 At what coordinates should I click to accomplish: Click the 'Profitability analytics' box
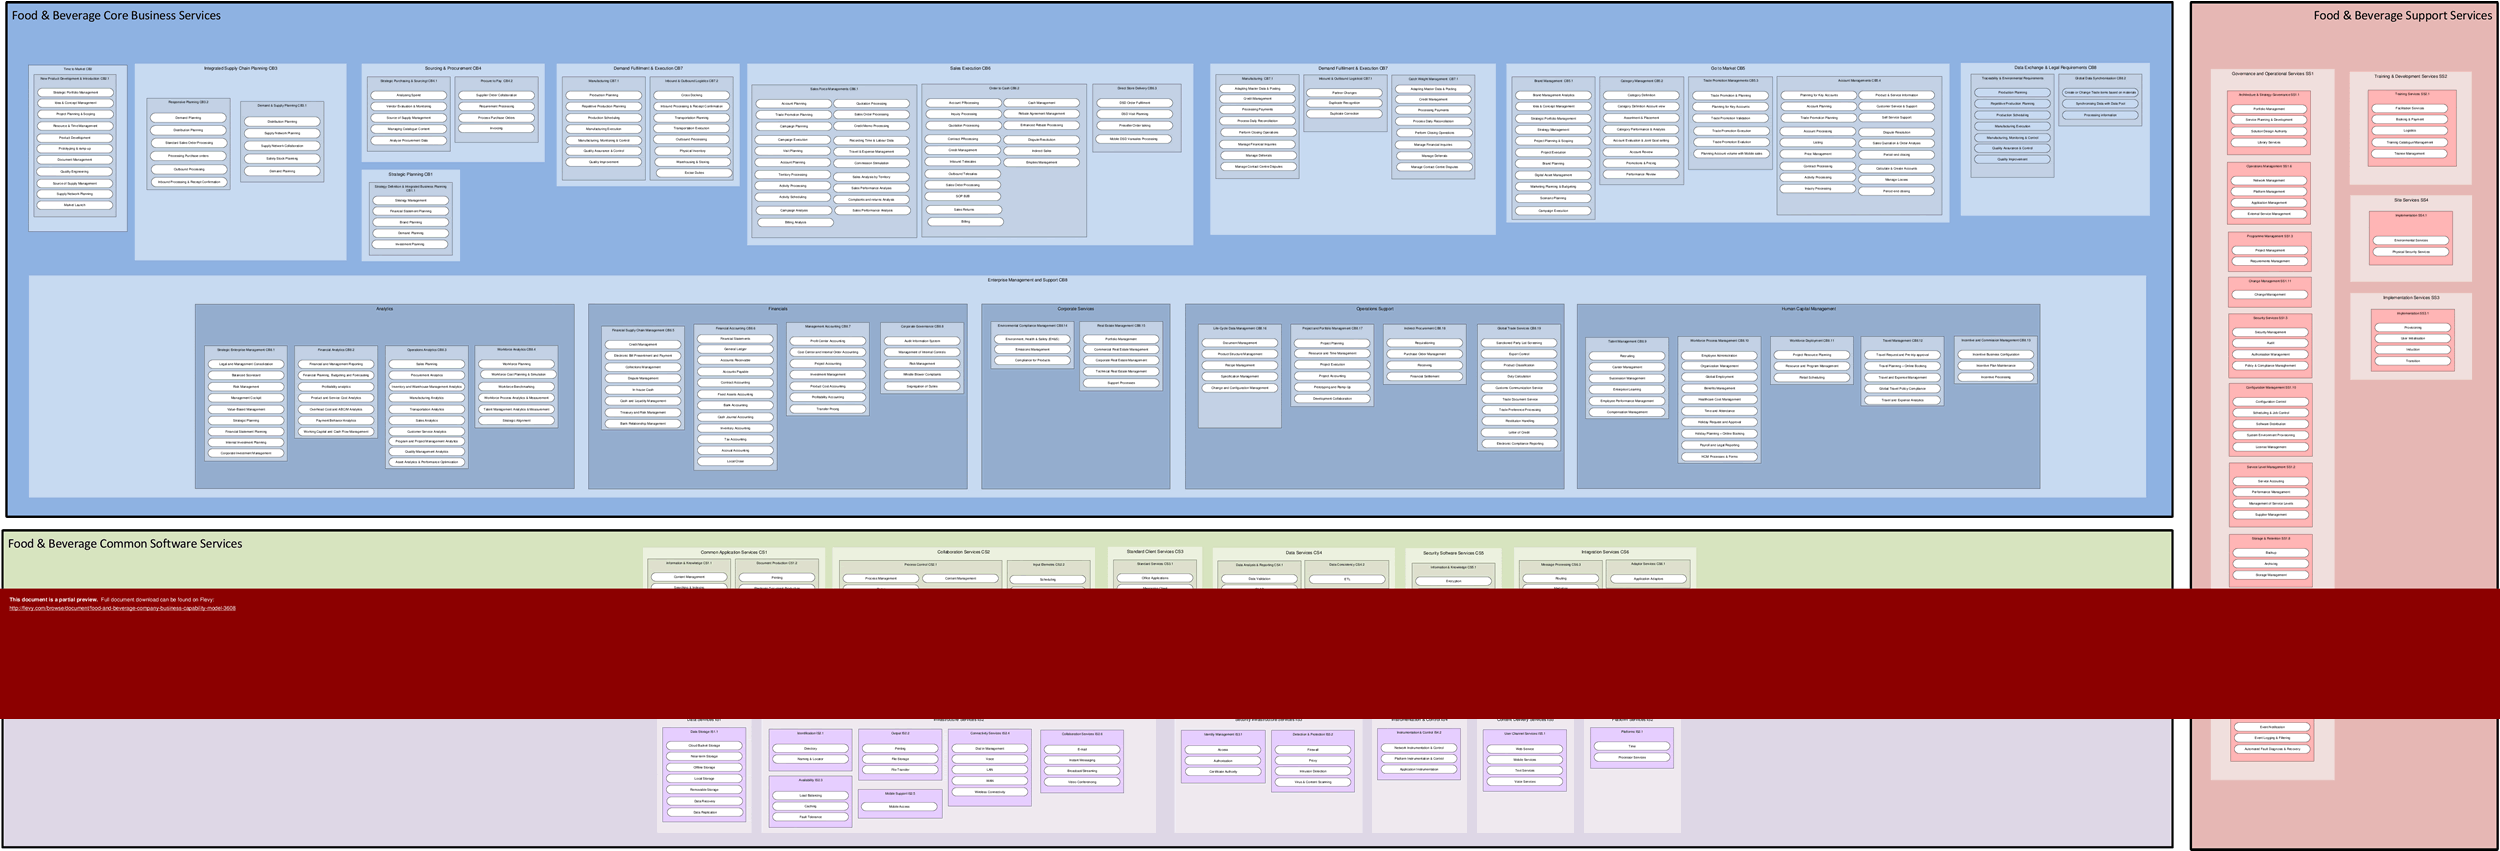click(x=336, y=386)
